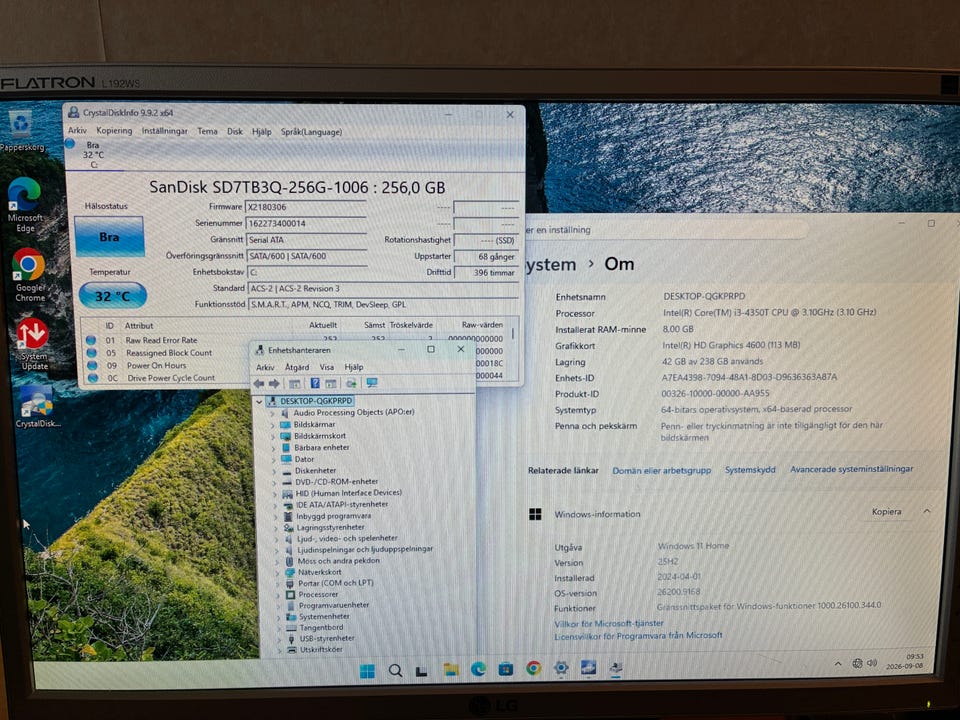Click the Back arrow in Enhetshanteraren toolbar
This screenshot has height=720, width=960.
pyautogui.click(x=259, y=383)
